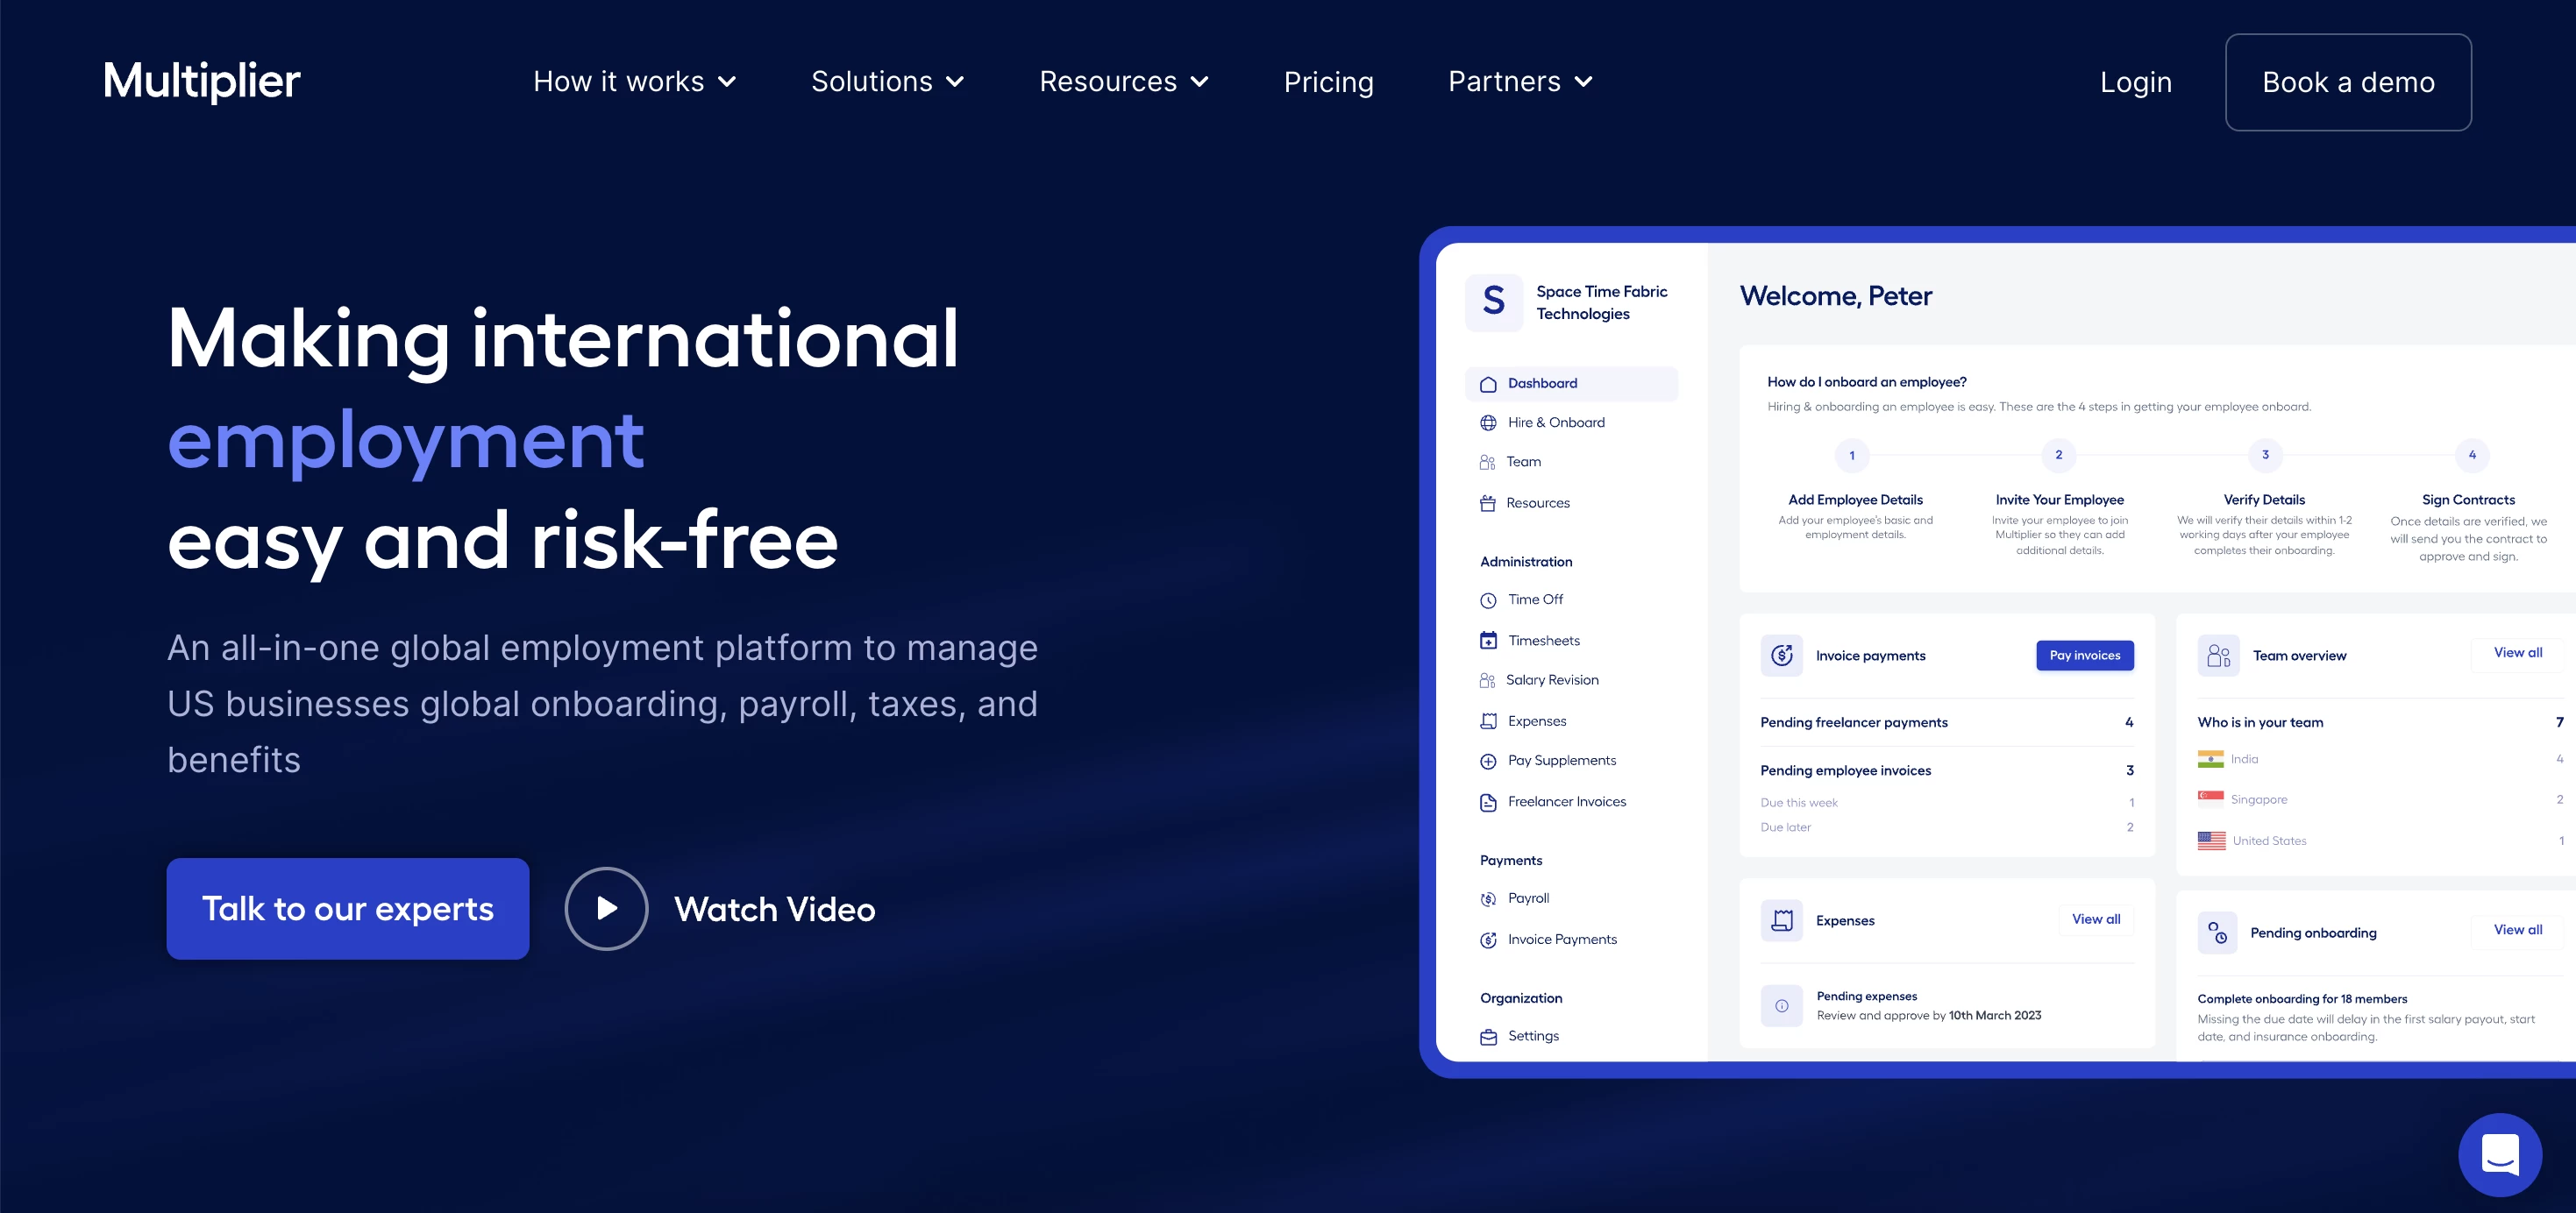The width and height of the screenshot is (2576, 1213).
Task: Click the Watch Video play button
Action: [606, 908]
